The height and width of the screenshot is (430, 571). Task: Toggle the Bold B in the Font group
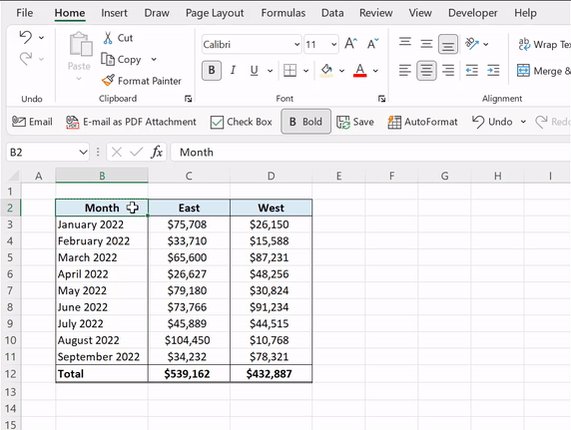pyautogui.click(x=212, y=70)
